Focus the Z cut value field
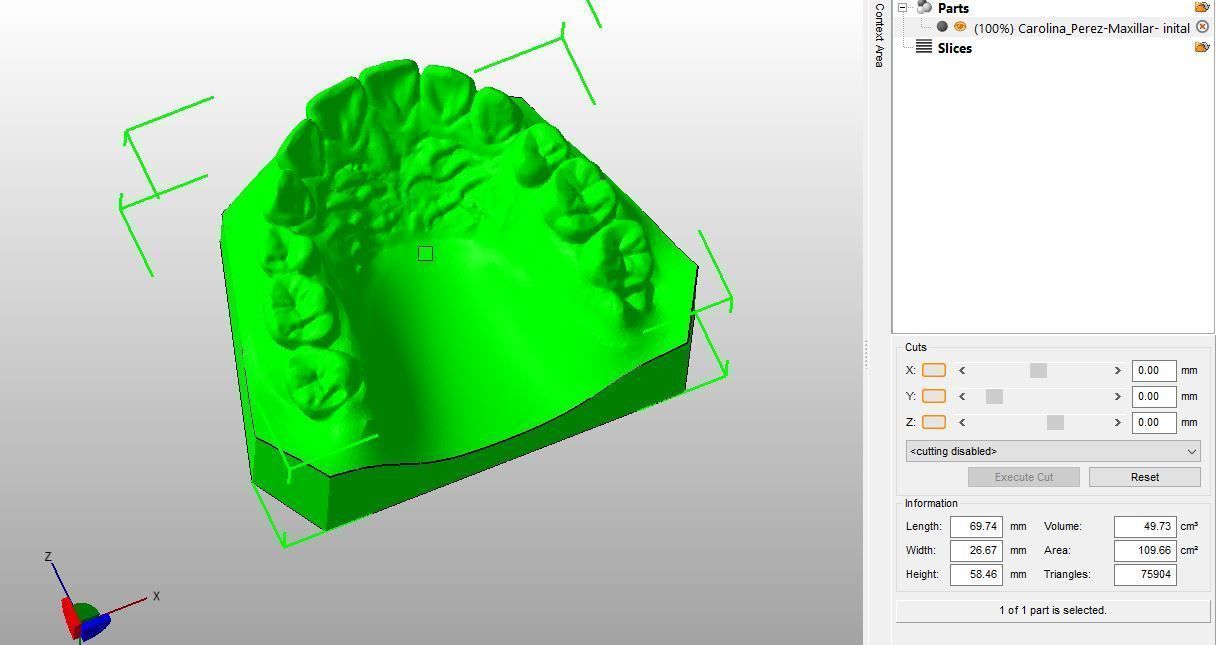This screenshot has height=645, width=1216. tap(1154, 422)
